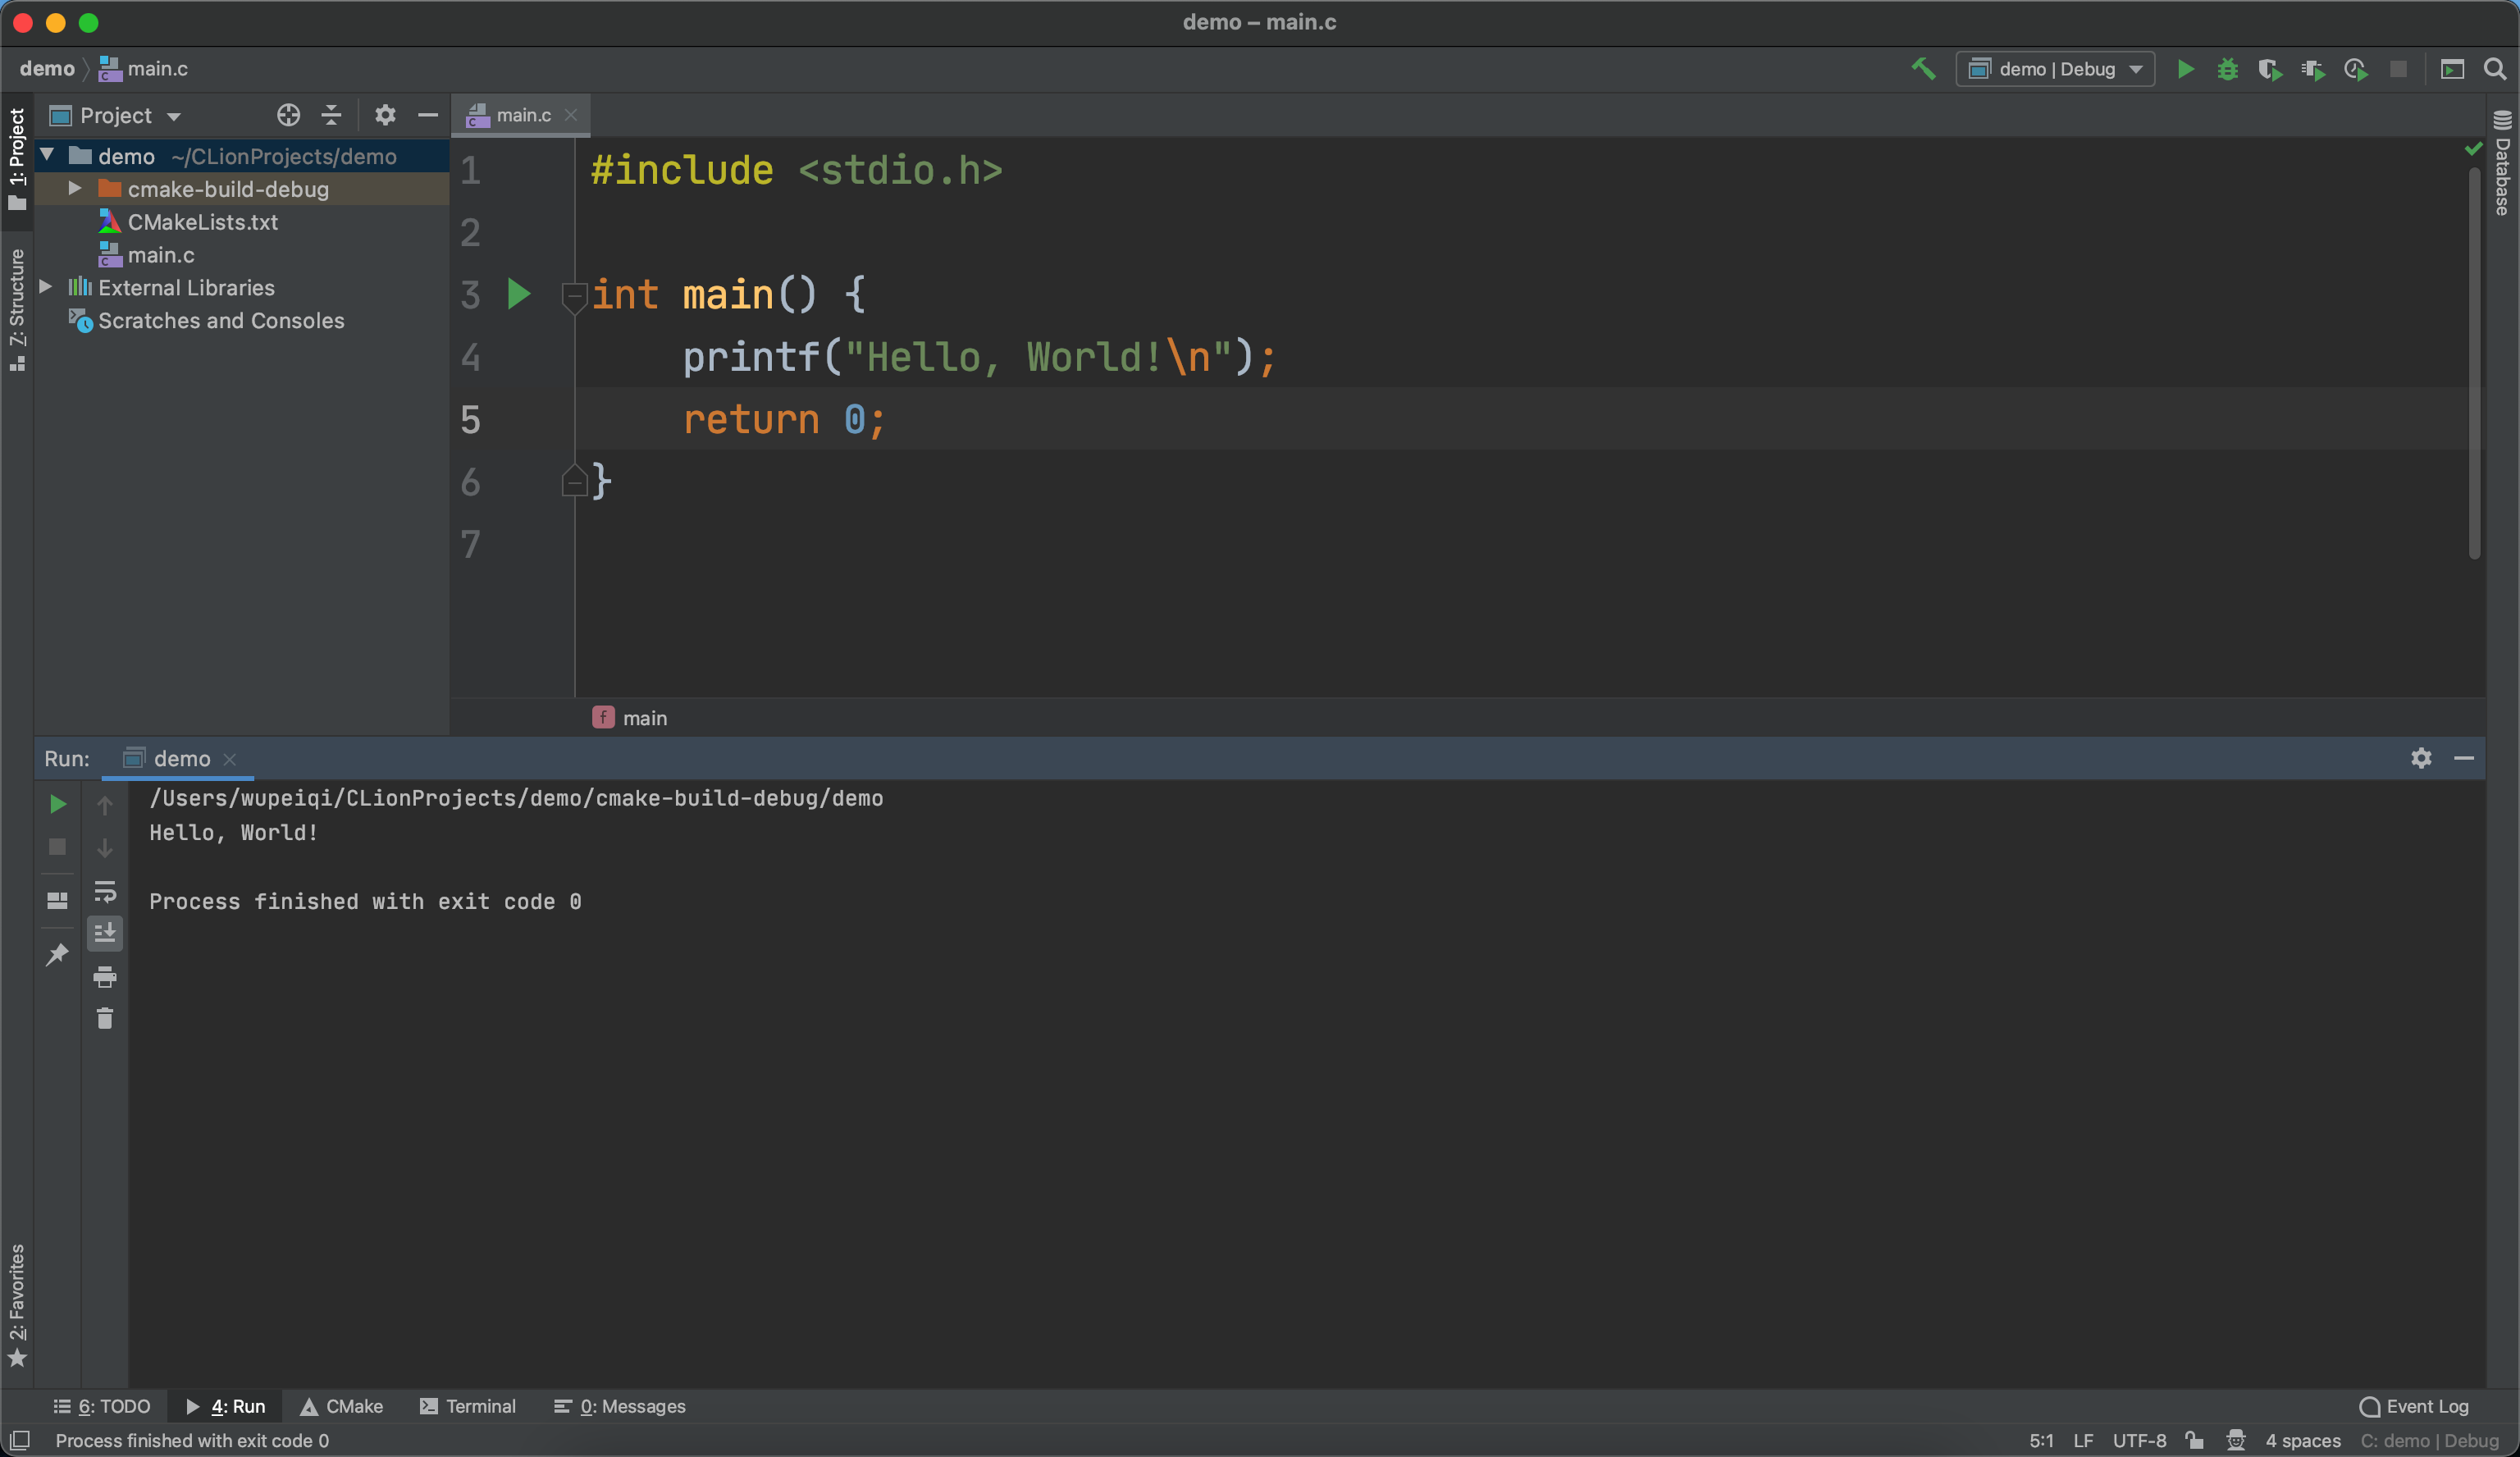The width and height of the screenshot is (2520, 1457).
Task: Click the editor vertical scrollbar
Action: 2474,362
